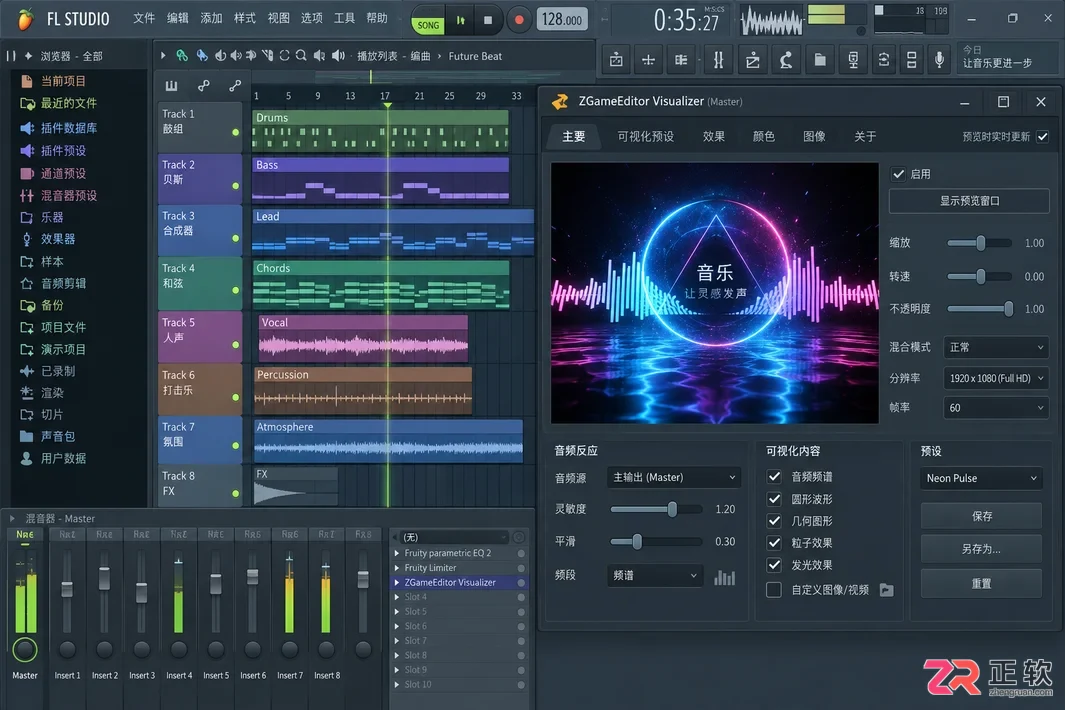The image size is (1065, 710).
Task: Toggle the 预览时实时更新 checkbox
Action: coord(1043,137)
